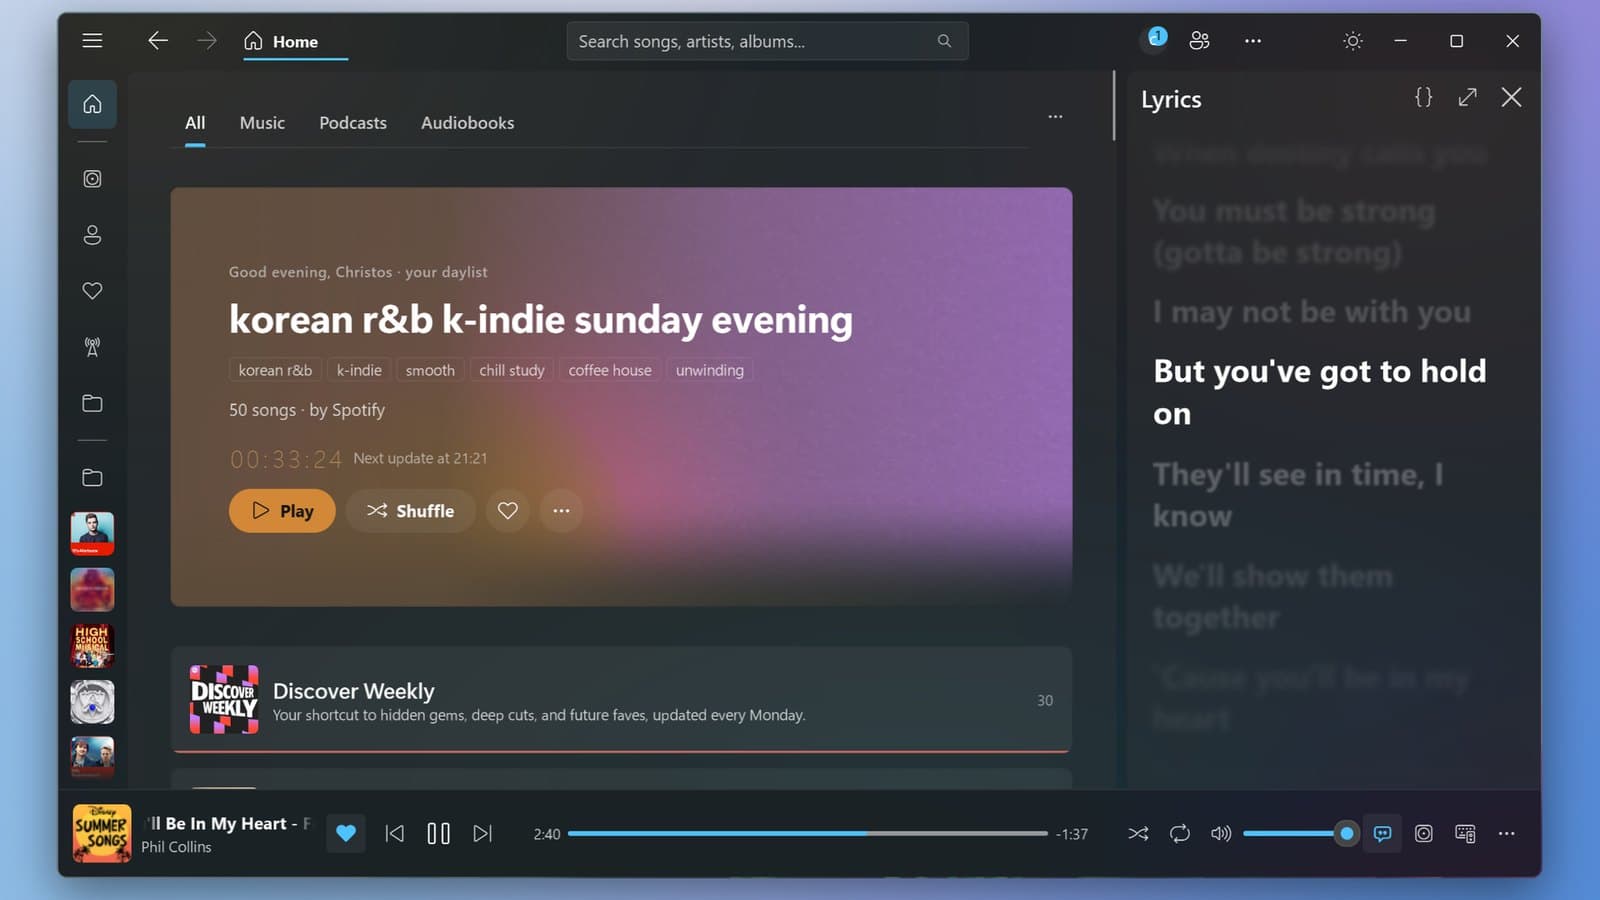This screenshot has height=900, width=1600.
Task: Click the coffee house tag
Action: click(610, 370)
